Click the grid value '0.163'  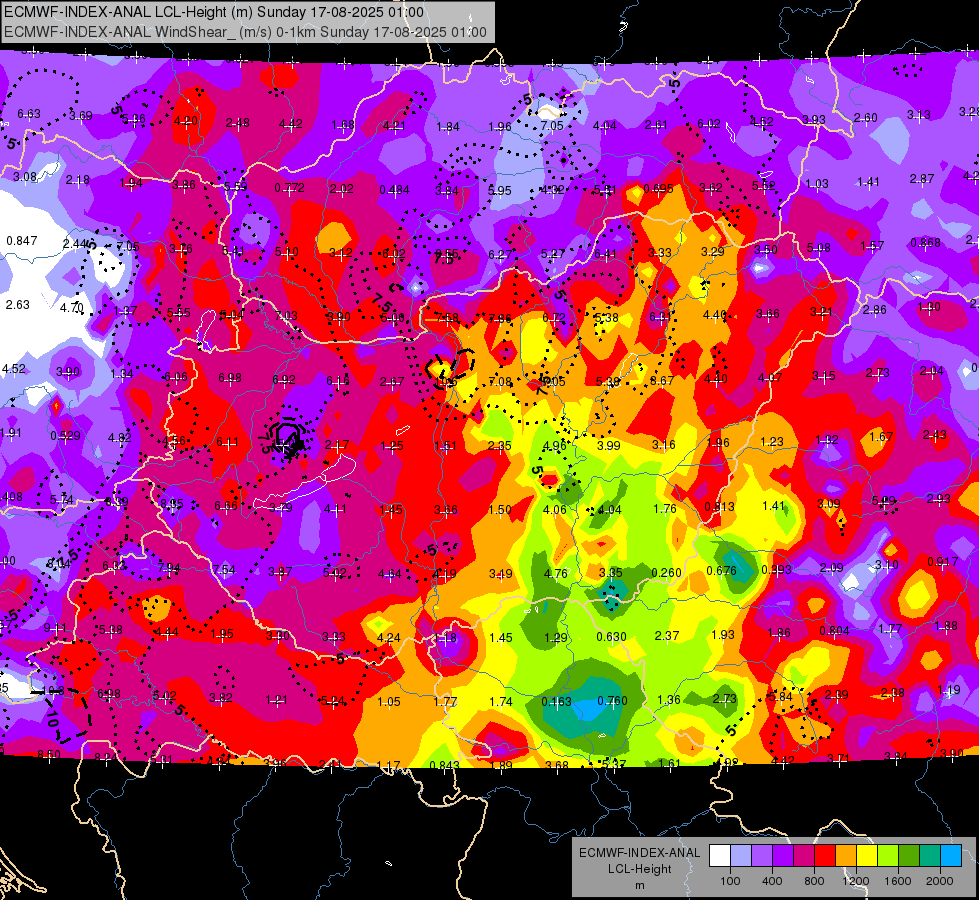tap(556, 701)
